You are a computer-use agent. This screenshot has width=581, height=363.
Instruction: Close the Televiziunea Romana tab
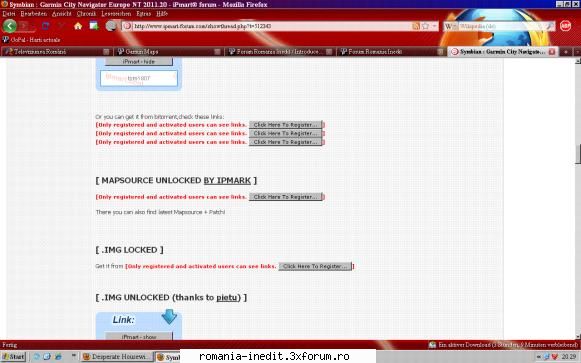tap(106, 51)
